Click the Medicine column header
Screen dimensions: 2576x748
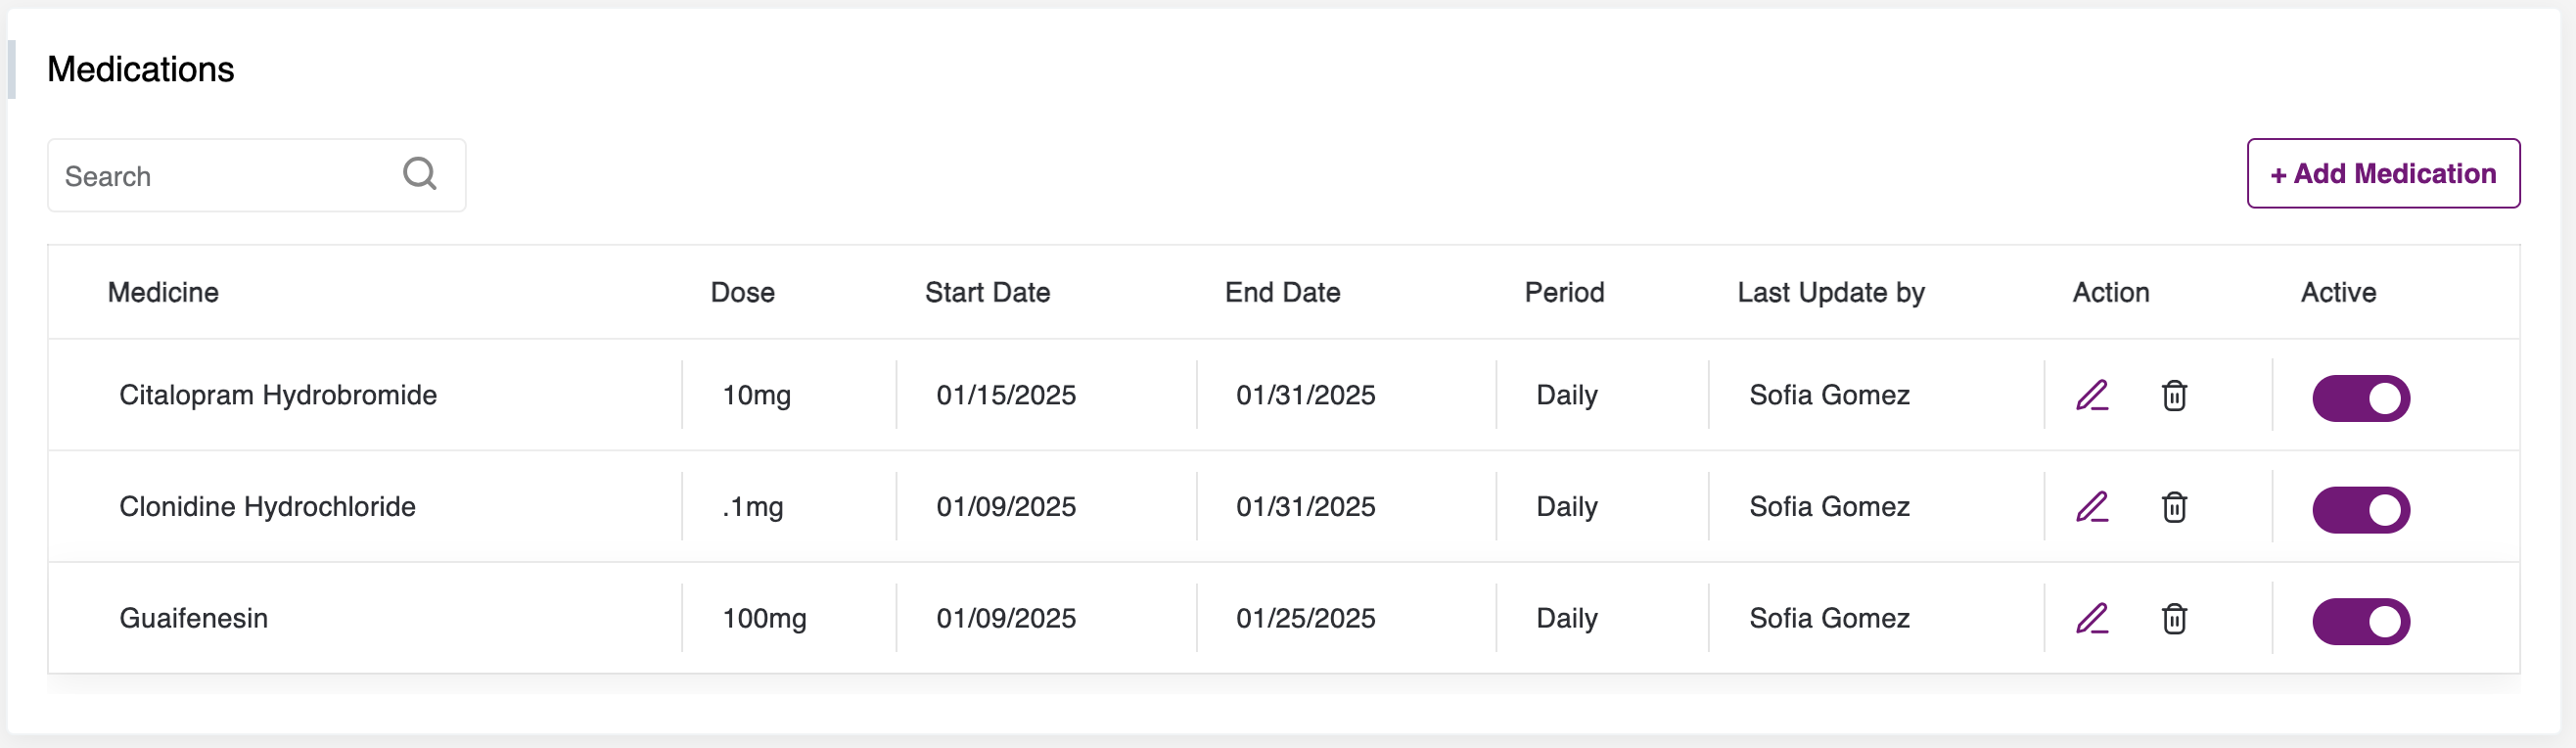[163, 292]
